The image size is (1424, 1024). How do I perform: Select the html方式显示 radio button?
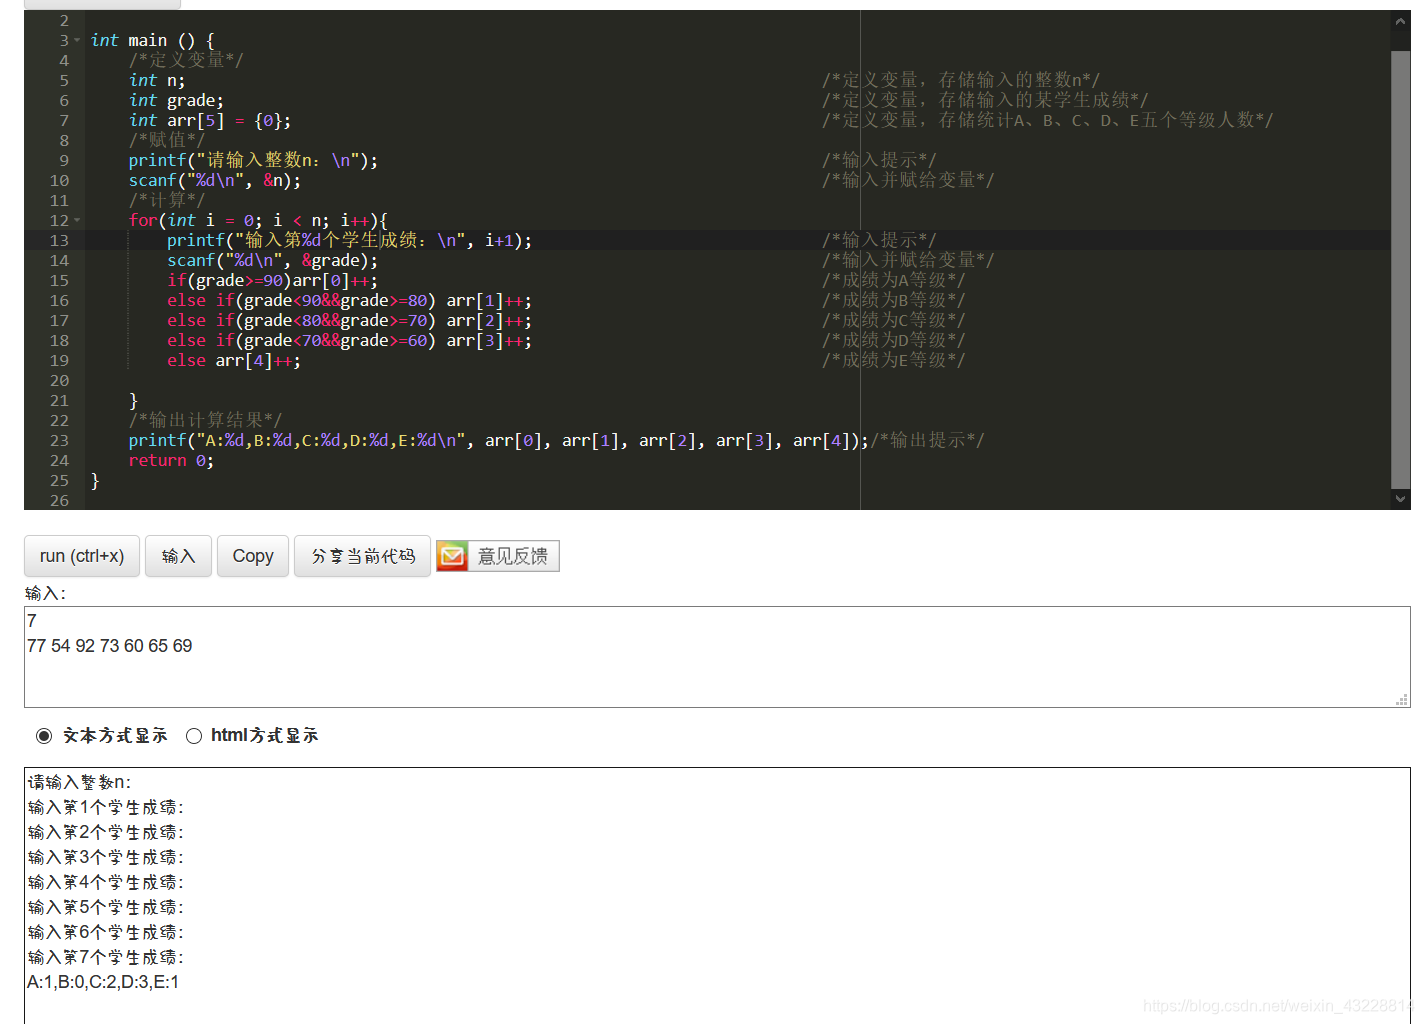click(x=194, y=736)
